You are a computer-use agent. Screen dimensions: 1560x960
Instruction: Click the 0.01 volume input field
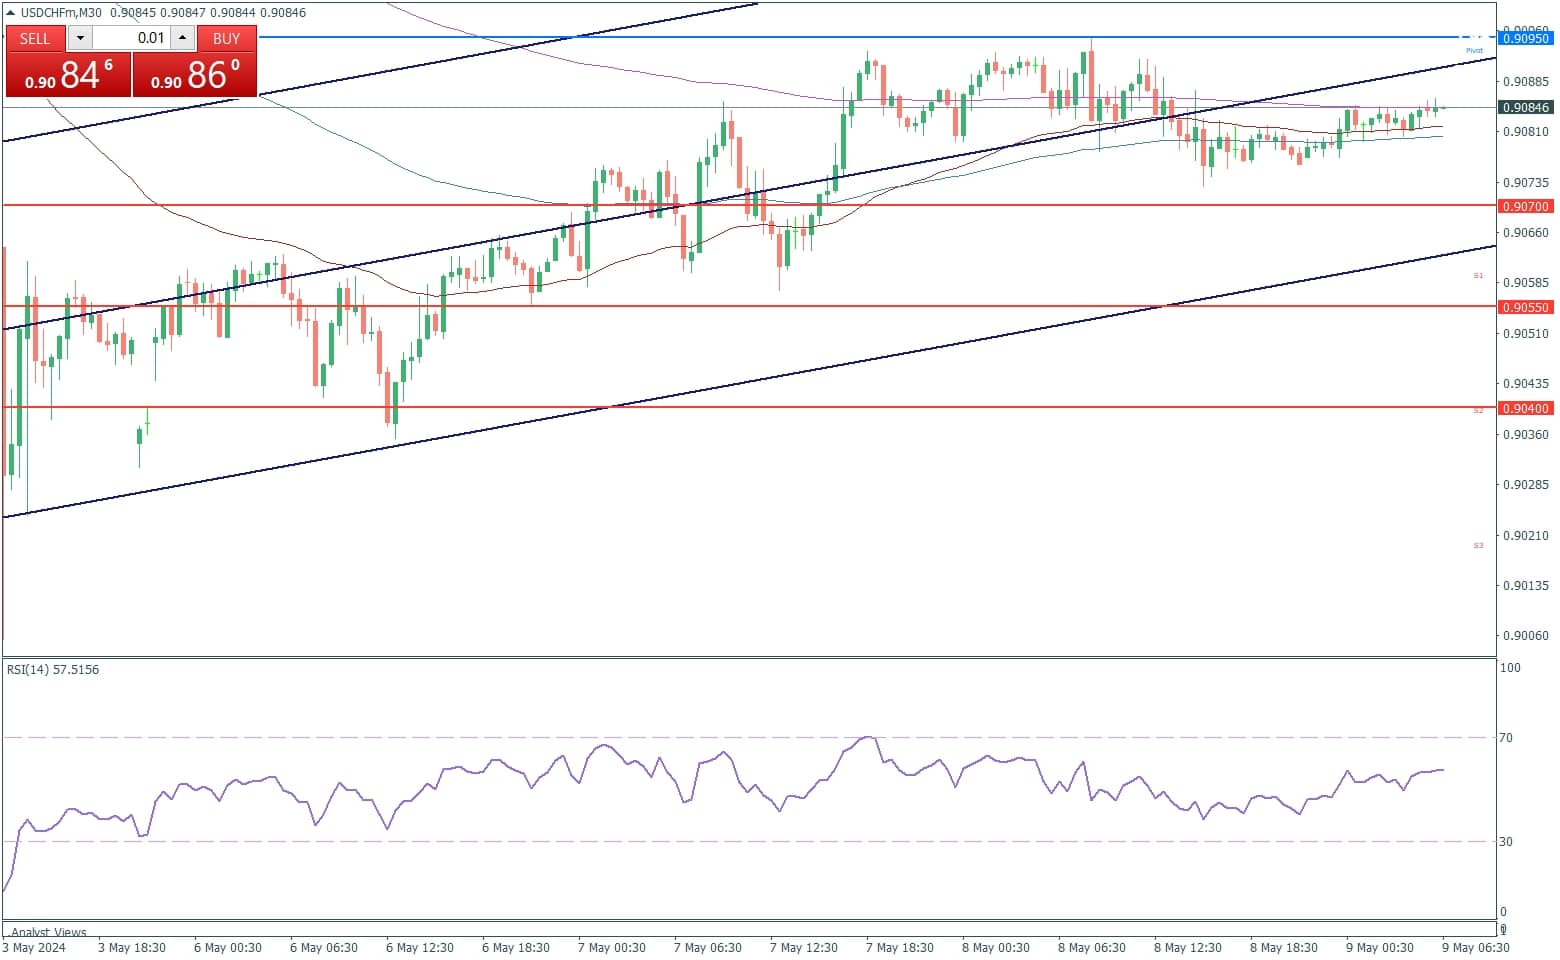click(x=131, y=38)
